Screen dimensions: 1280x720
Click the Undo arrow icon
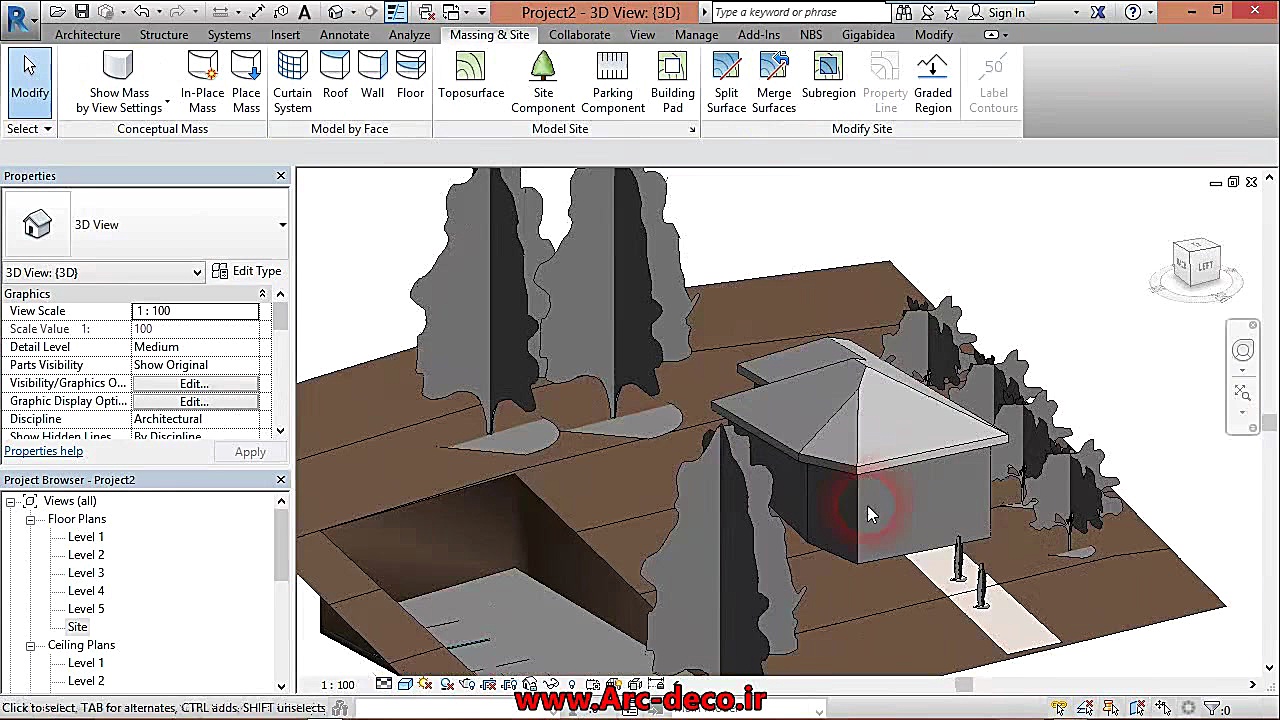click(142, 12)
